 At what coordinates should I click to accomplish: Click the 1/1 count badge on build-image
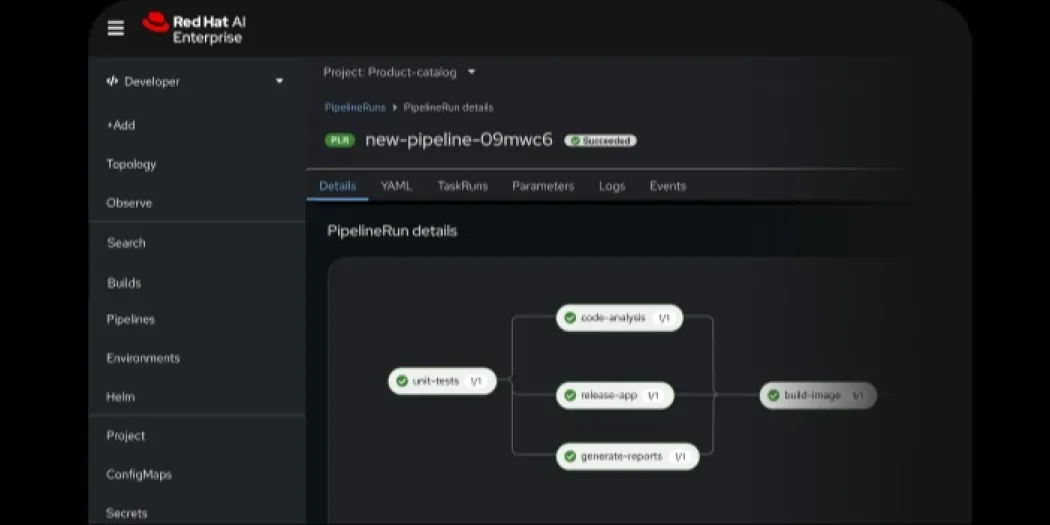click(858, 395)
